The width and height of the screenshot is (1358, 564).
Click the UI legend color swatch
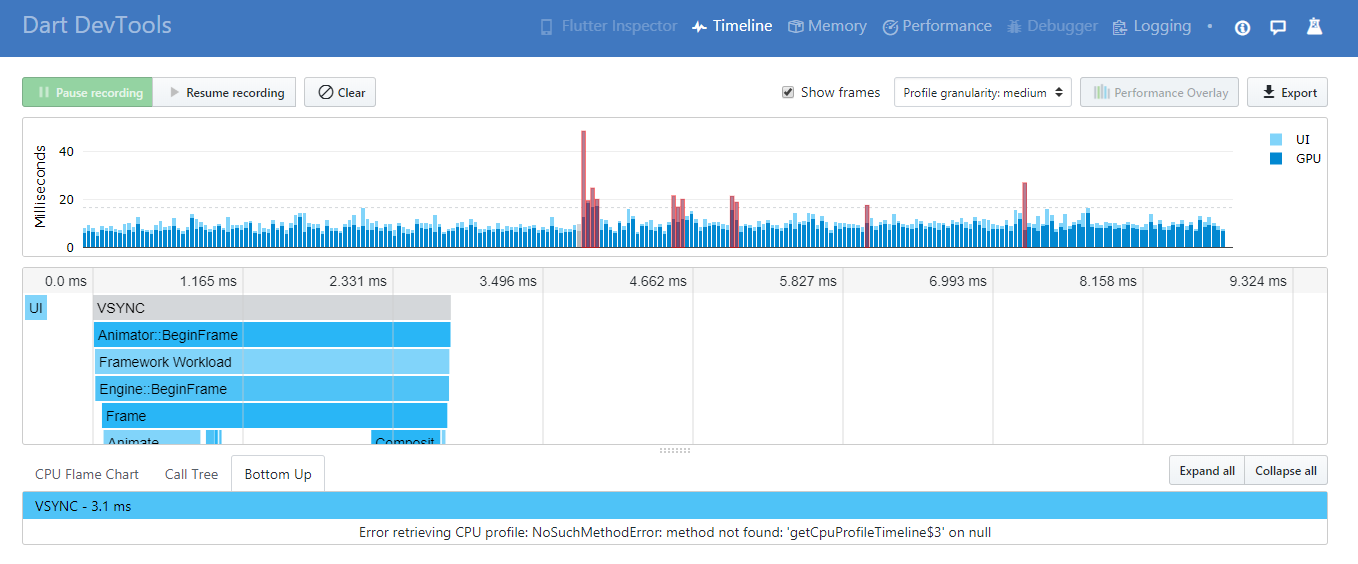(x=1275, y=140)
